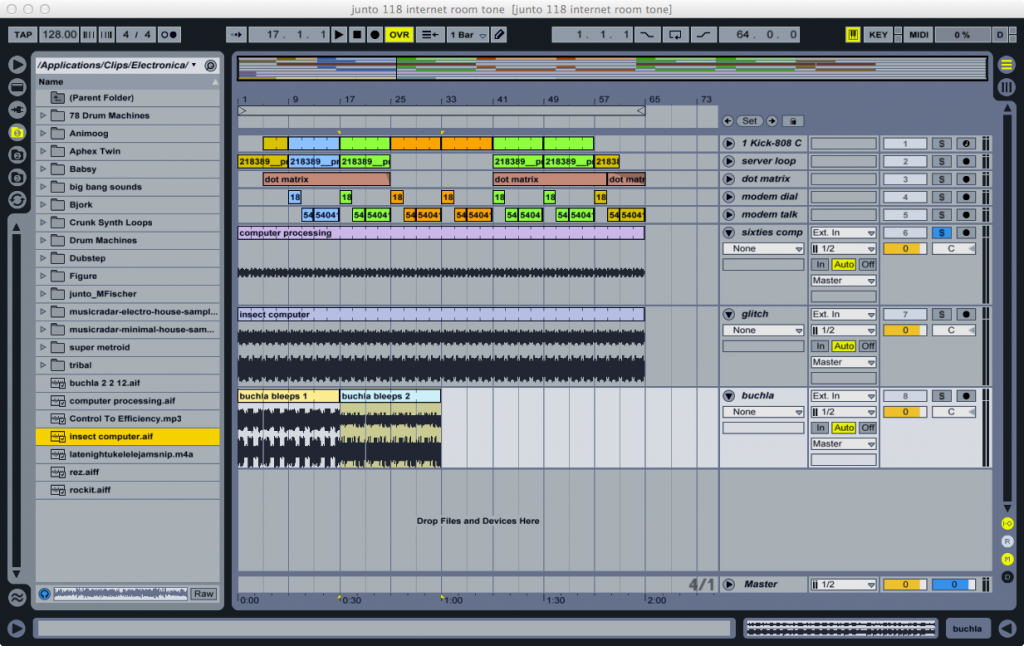Activate the Punch-Out switch
The width and height of the screenshot is (1024, 646).
pos(703,35)
